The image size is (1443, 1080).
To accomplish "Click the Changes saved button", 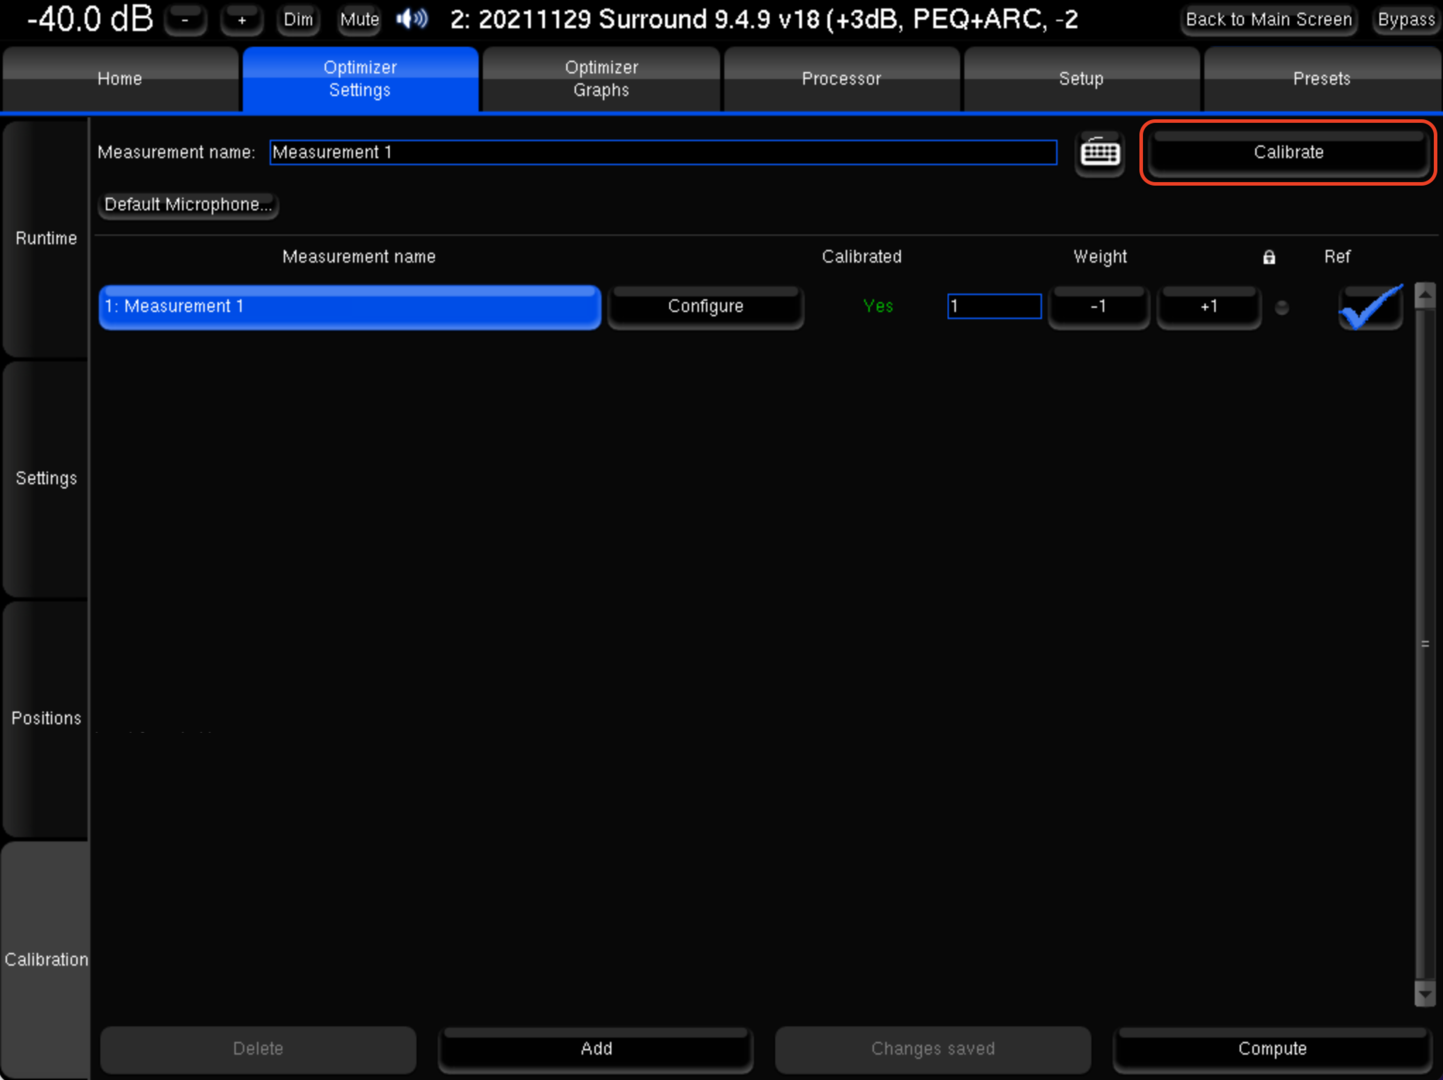I will (x=933, y=1049).
